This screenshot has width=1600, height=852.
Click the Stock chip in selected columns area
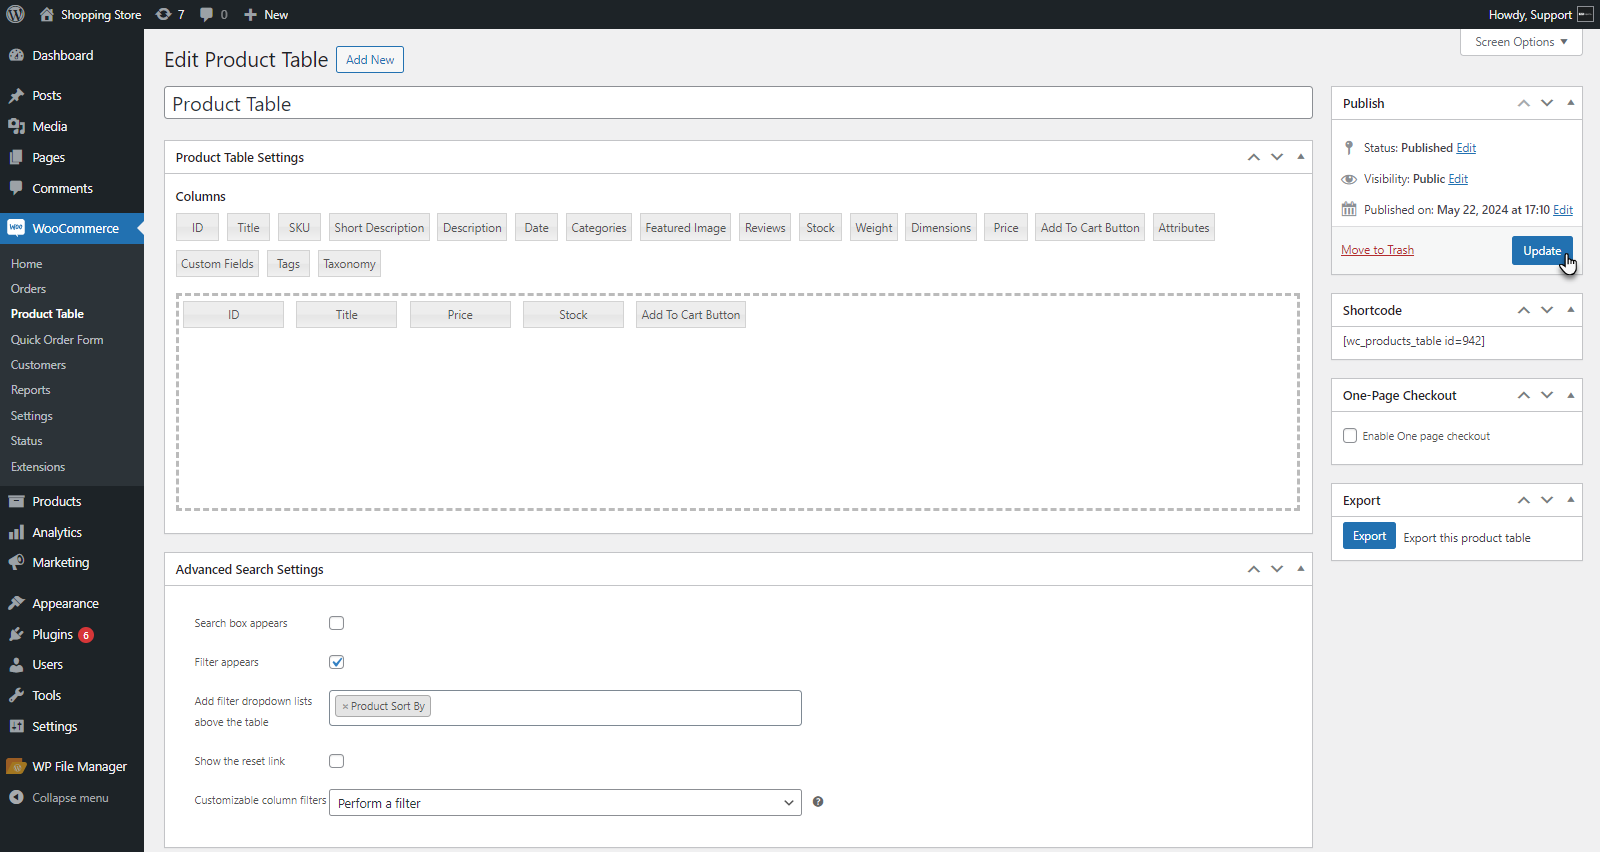coord(573,315)
